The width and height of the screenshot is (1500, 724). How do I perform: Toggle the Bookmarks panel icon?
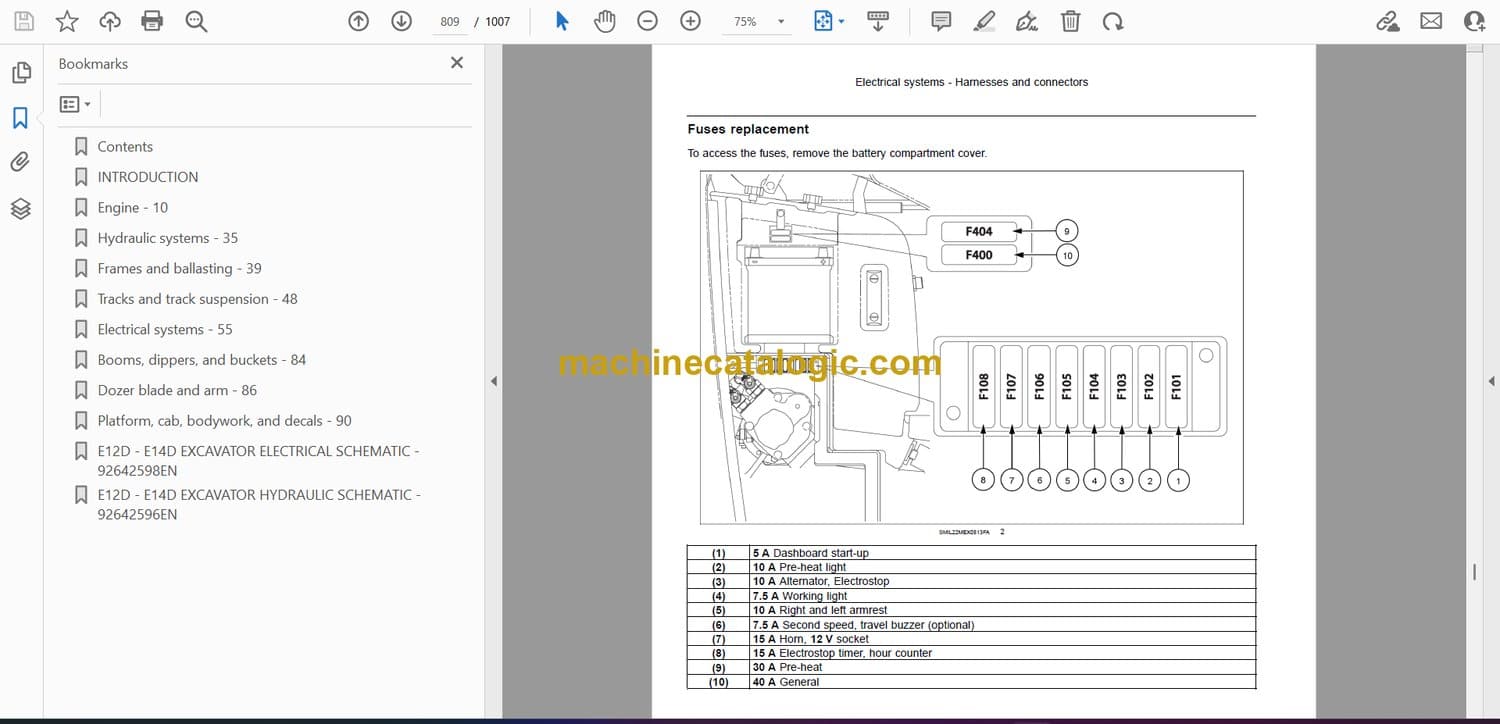[20, 118]
